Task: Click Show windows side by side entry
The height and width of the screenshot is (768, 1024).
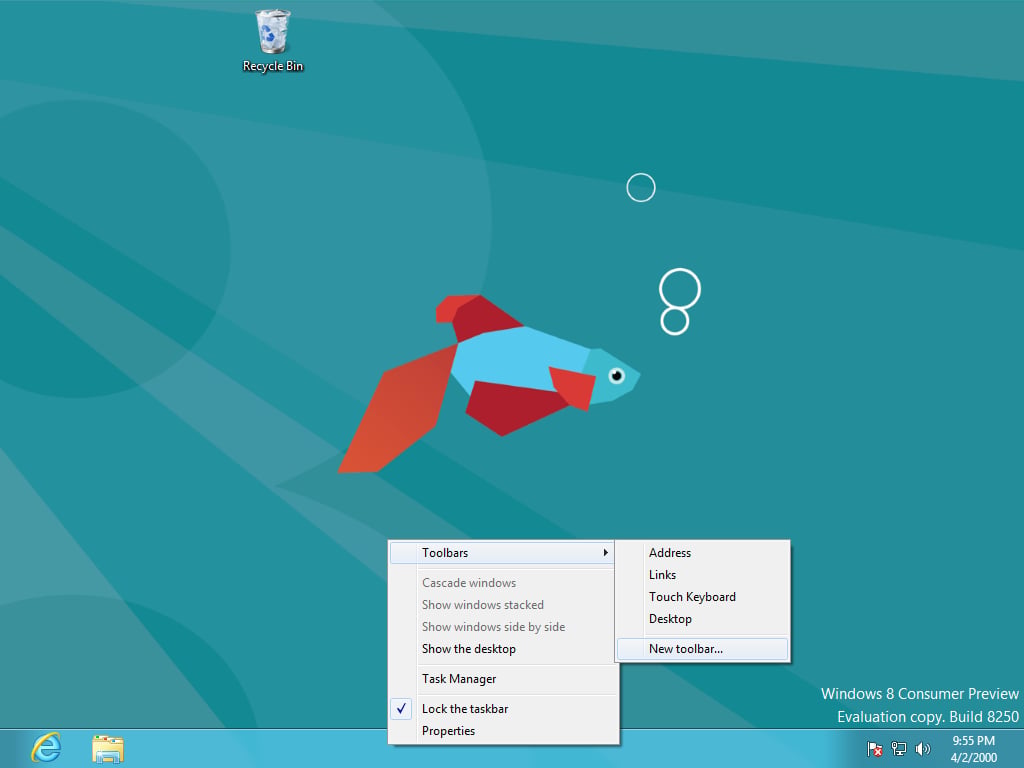Action: [x=502, y=627]
